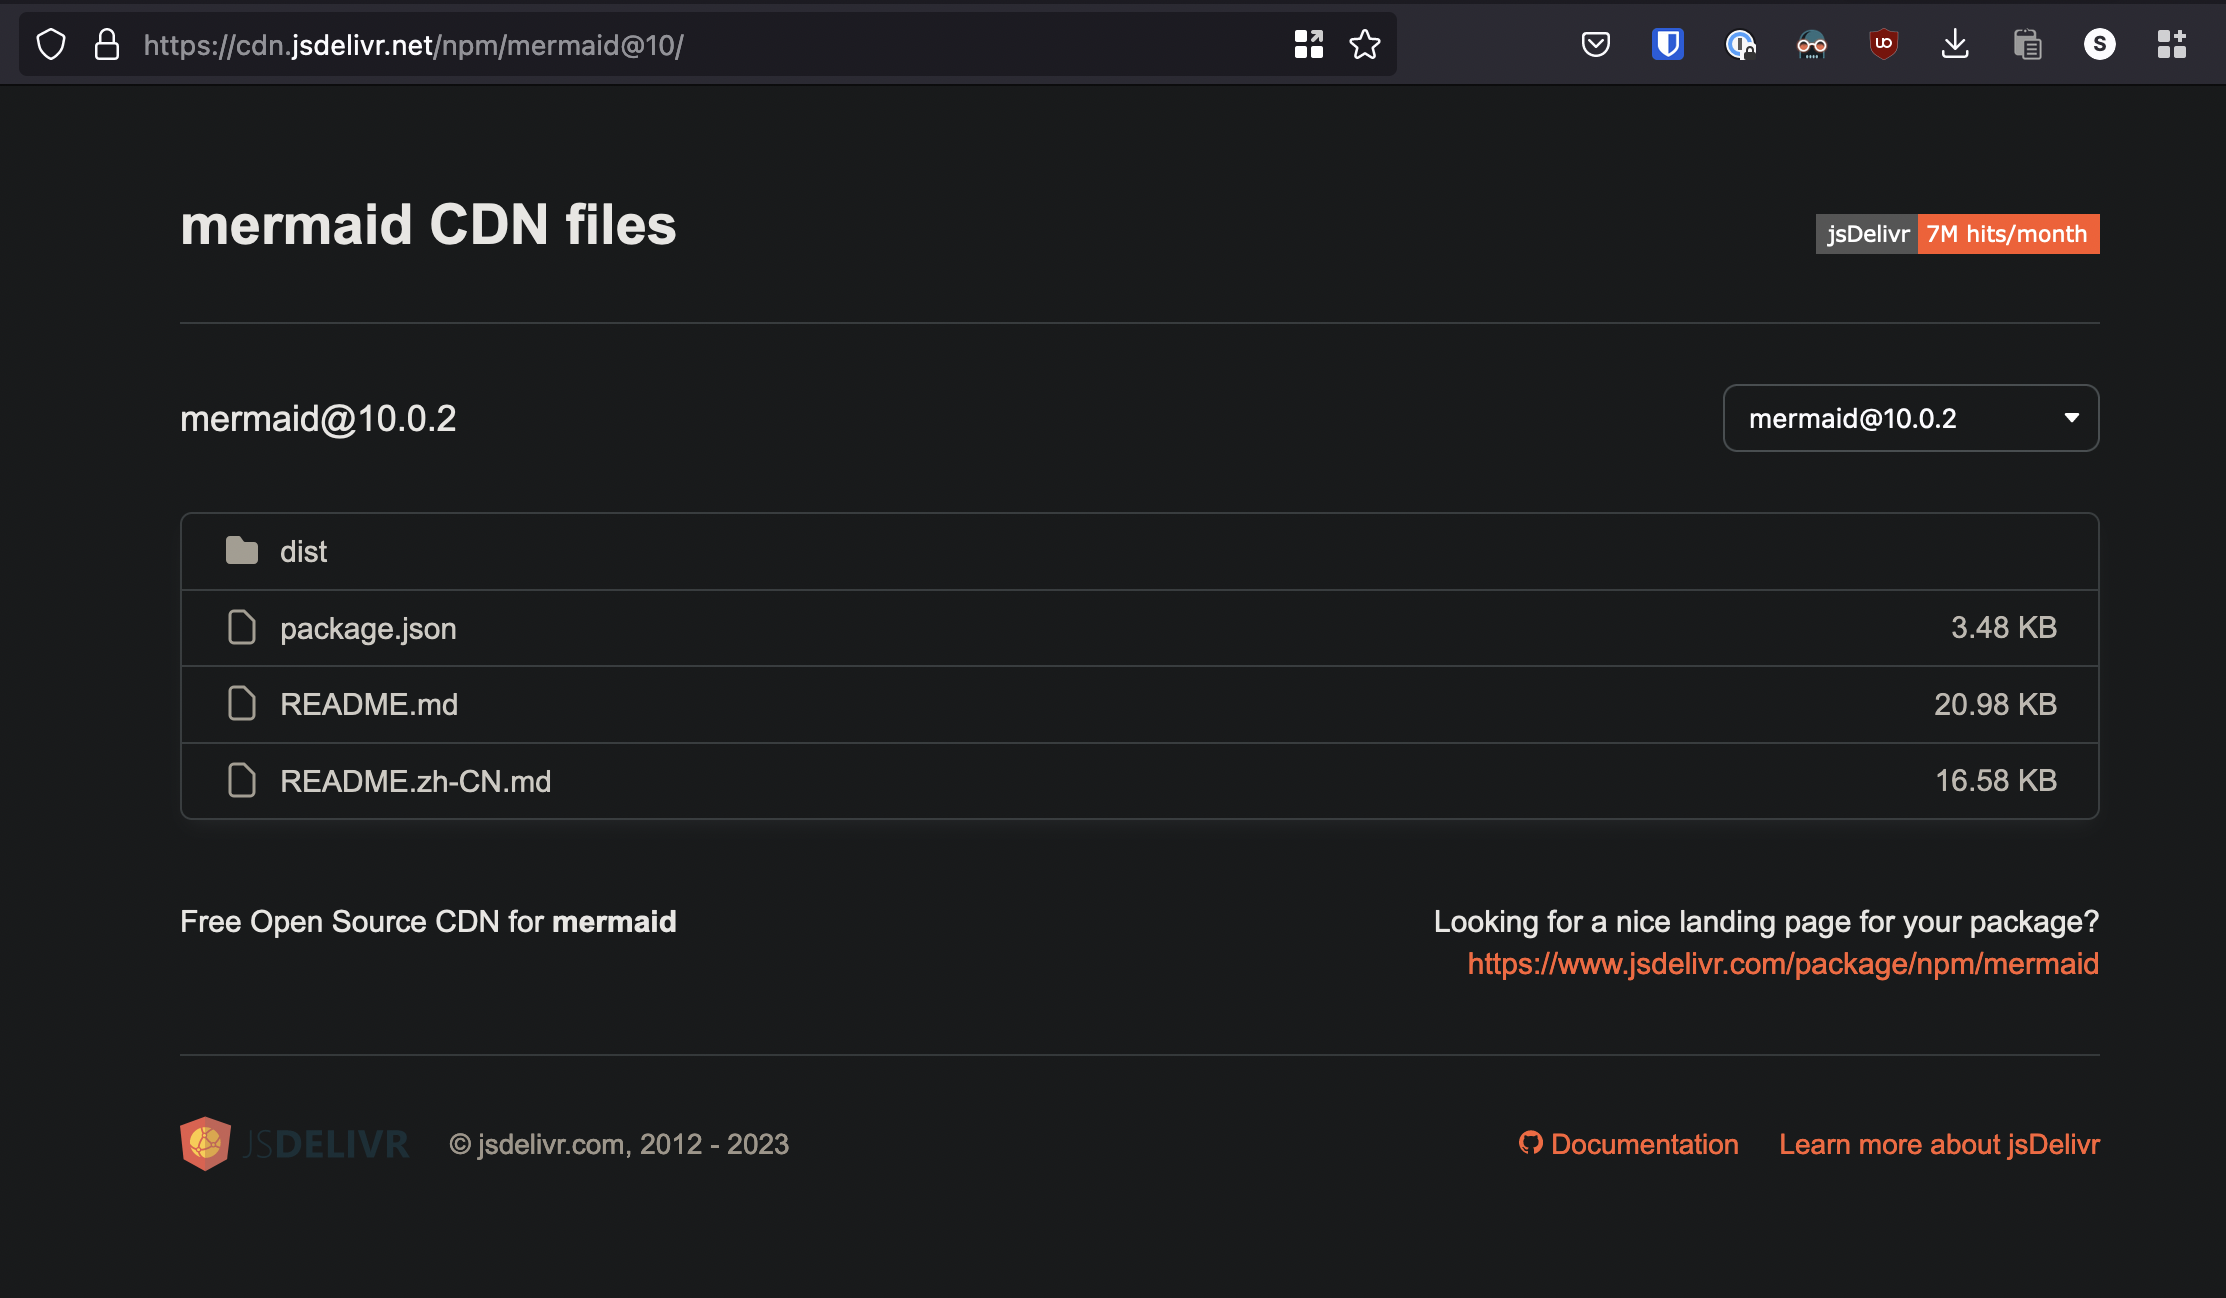The width and height of the screenshot is (2226, 1298).
Task: Unlock the 1Password extension
Action: pos(1740,44)
